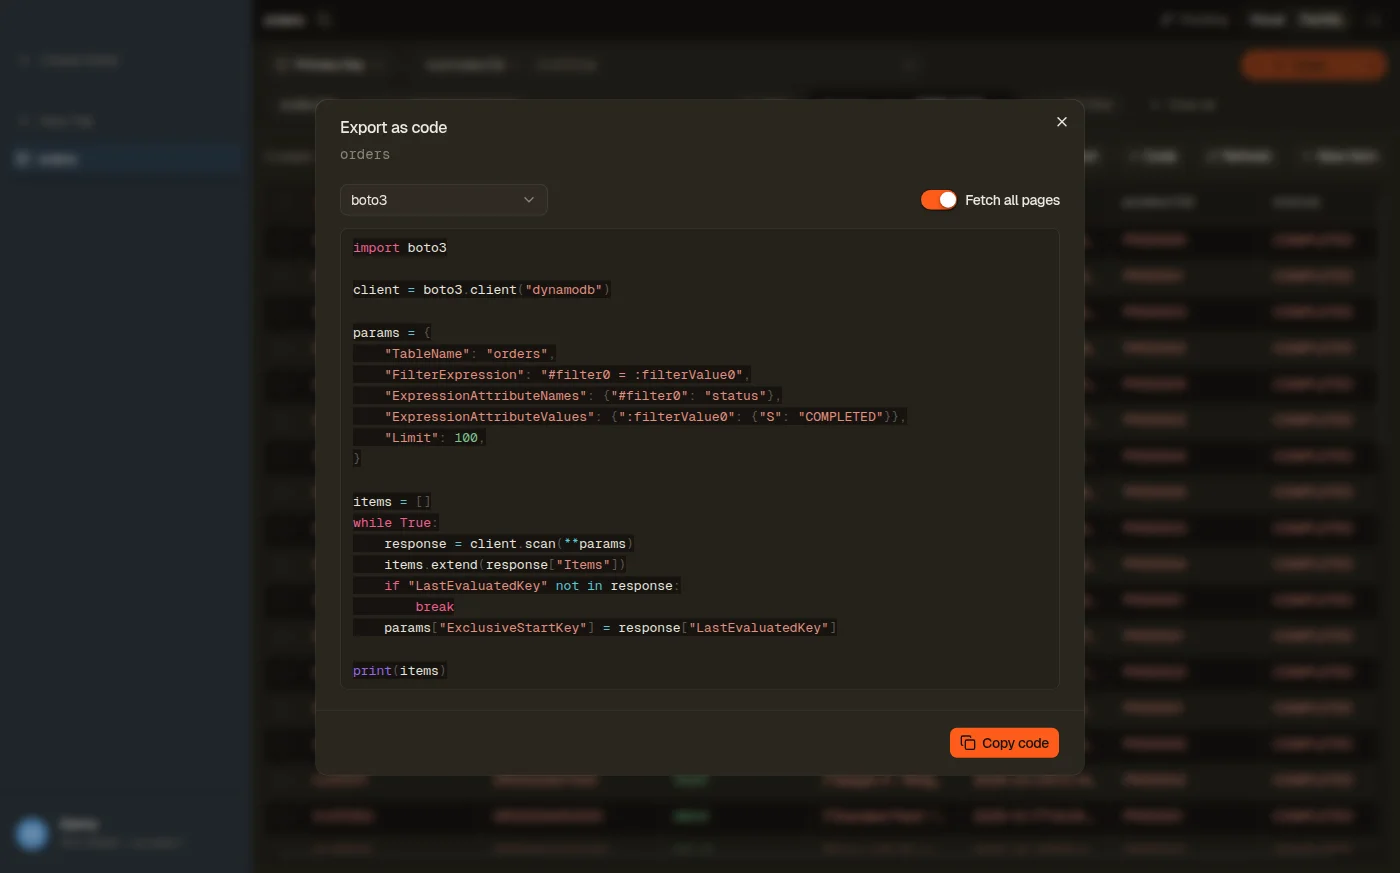Click the "orders" table name subtitle
1400x873 pixels.
(365, 155)
